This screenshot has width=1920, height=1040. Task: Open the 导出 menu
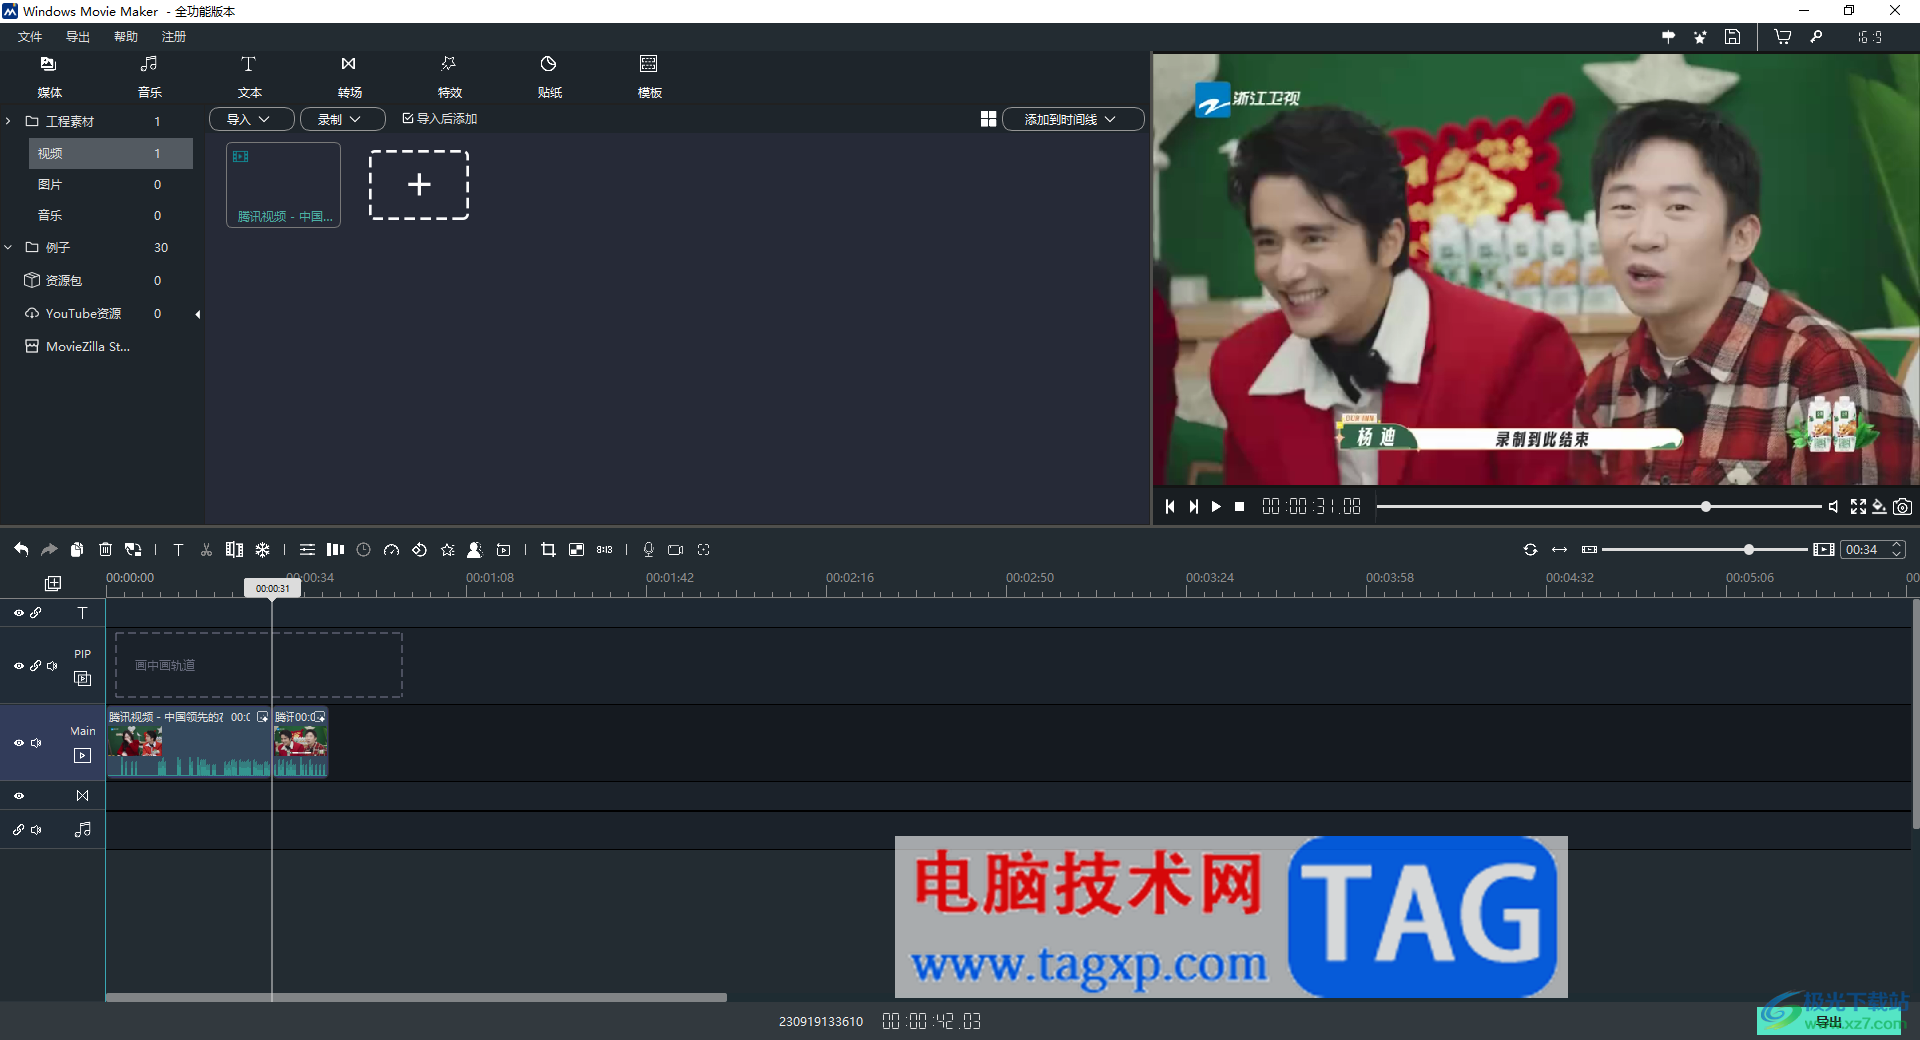(78, 37)
